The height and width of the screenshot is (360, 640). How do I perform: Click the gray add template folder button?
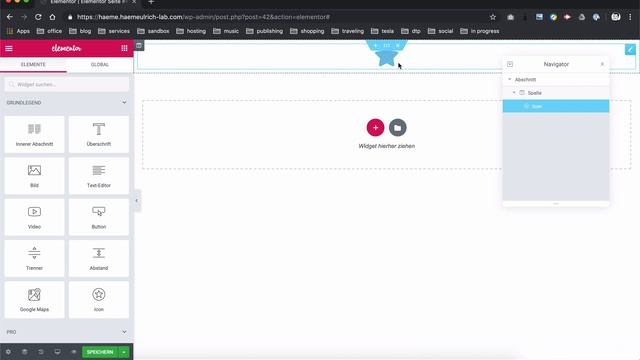pos(398,128)
